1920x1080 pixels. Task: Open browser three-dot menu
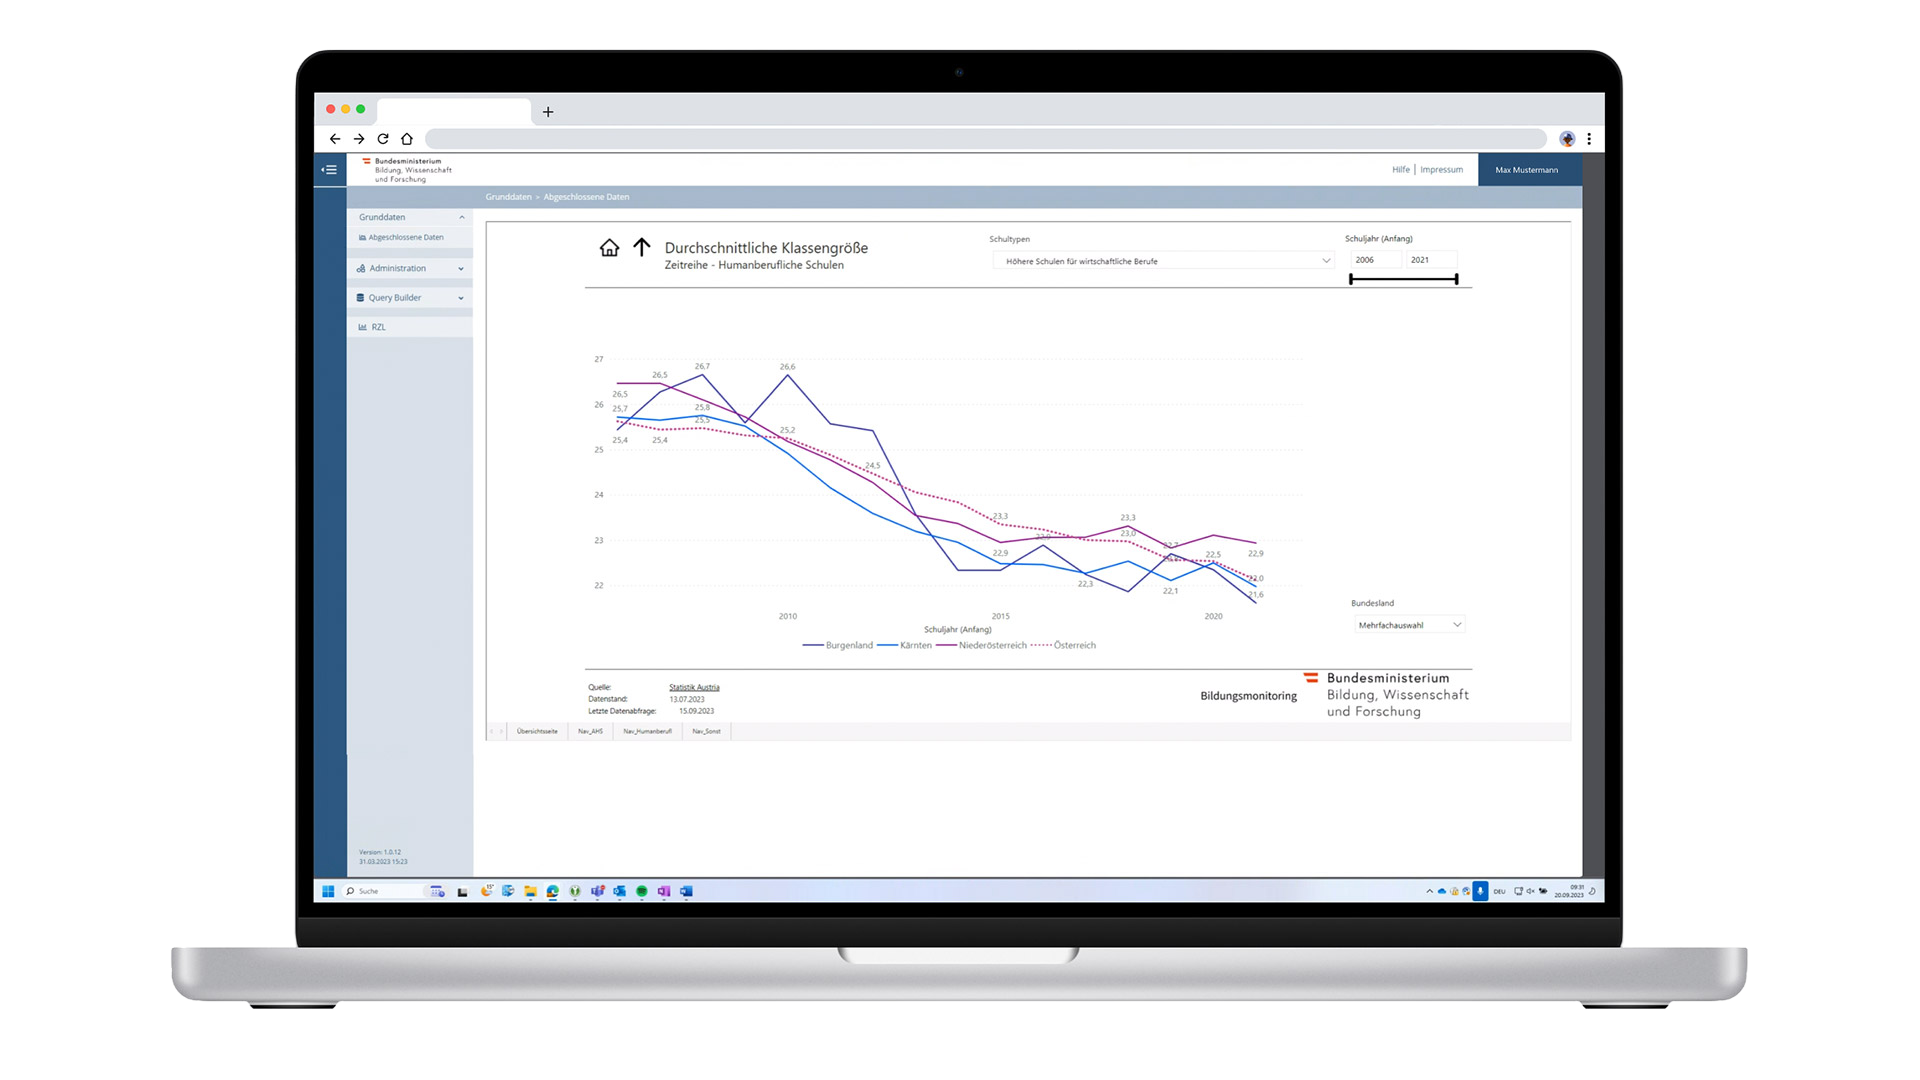pyautogui.click(x=1589, y=139)
